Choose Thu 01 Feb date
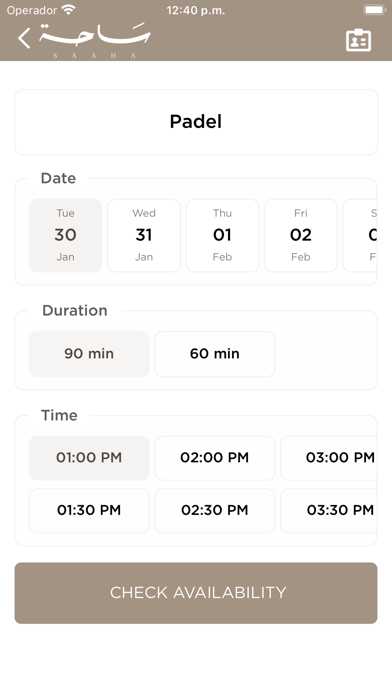Viewport: 392px width, 696px height. [222, 235]
